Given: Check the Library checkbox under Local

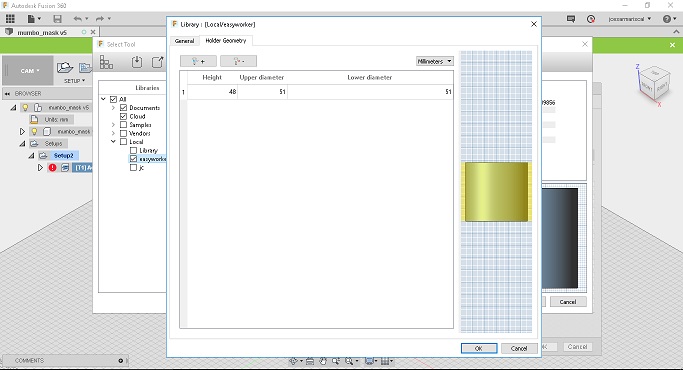Looking at the screenshot, I should click(133, 150).
